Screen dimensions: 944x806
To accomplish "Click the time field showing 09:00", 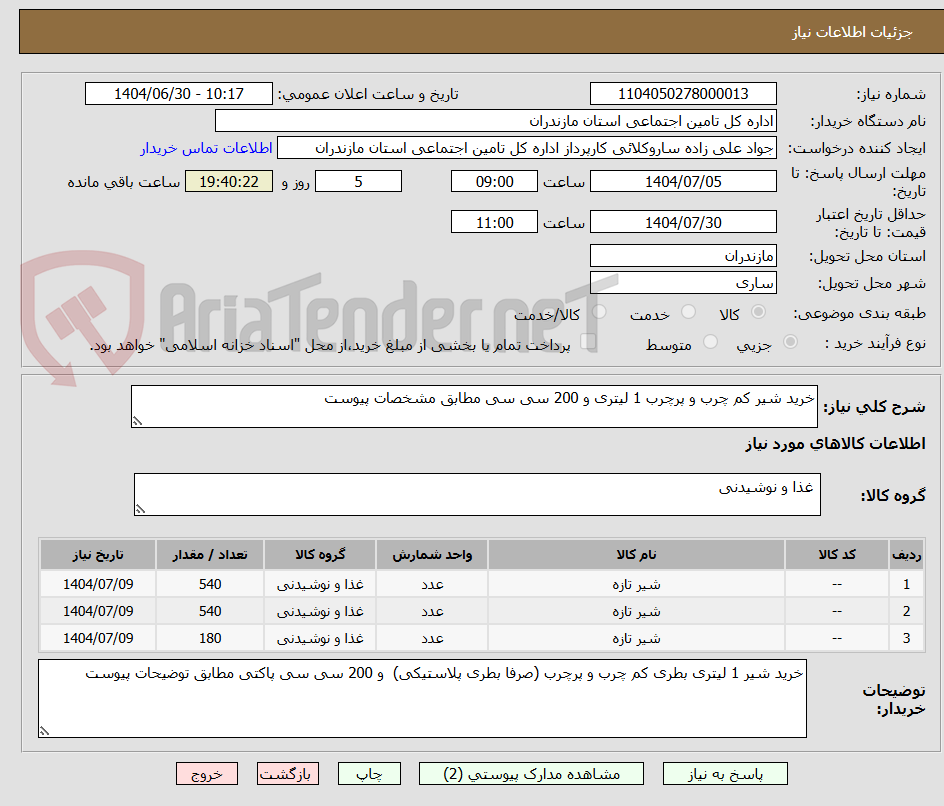I will 494,181.
